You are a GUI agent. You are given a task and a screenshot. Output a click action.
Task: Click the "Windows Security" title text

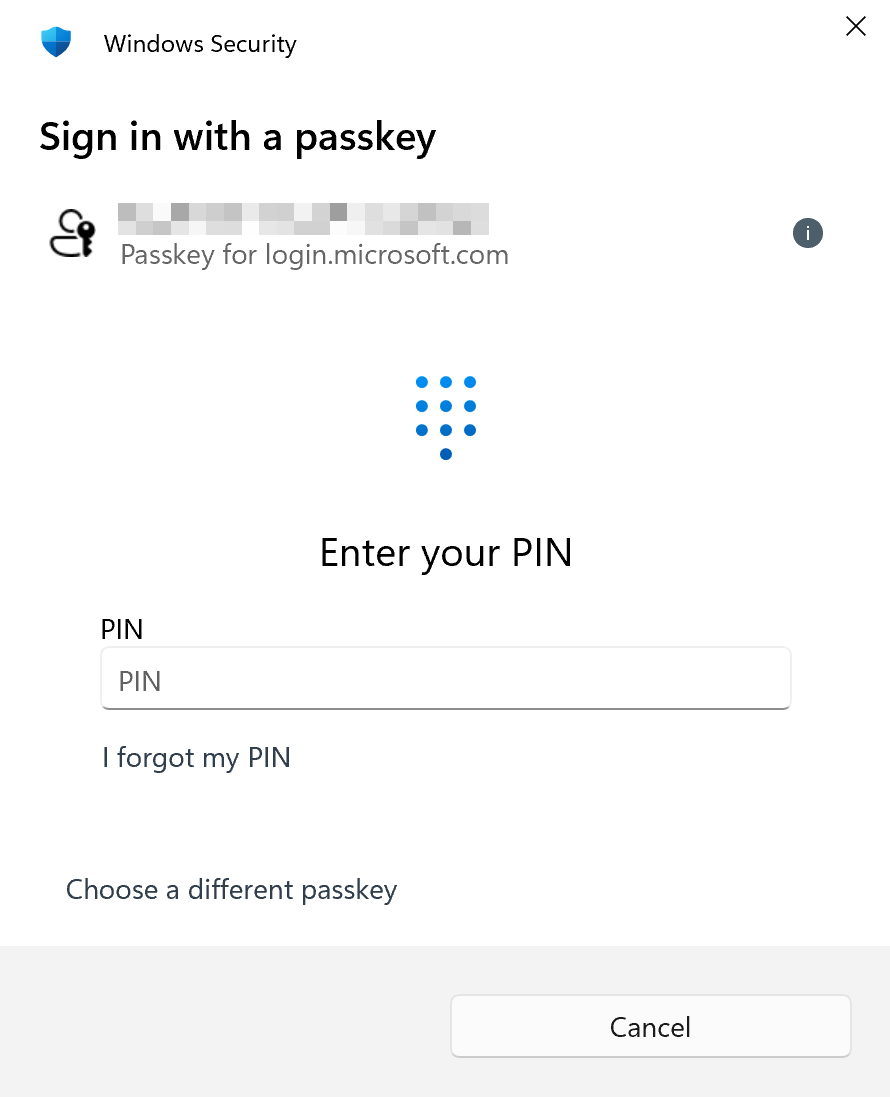click(200, 44)
